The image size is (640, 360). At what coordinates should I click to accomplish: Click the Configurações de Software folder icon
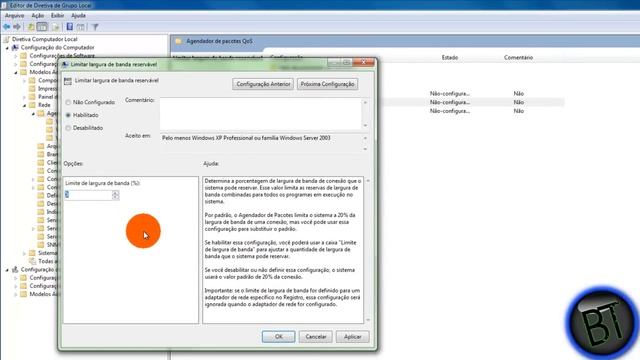[24, 56]
